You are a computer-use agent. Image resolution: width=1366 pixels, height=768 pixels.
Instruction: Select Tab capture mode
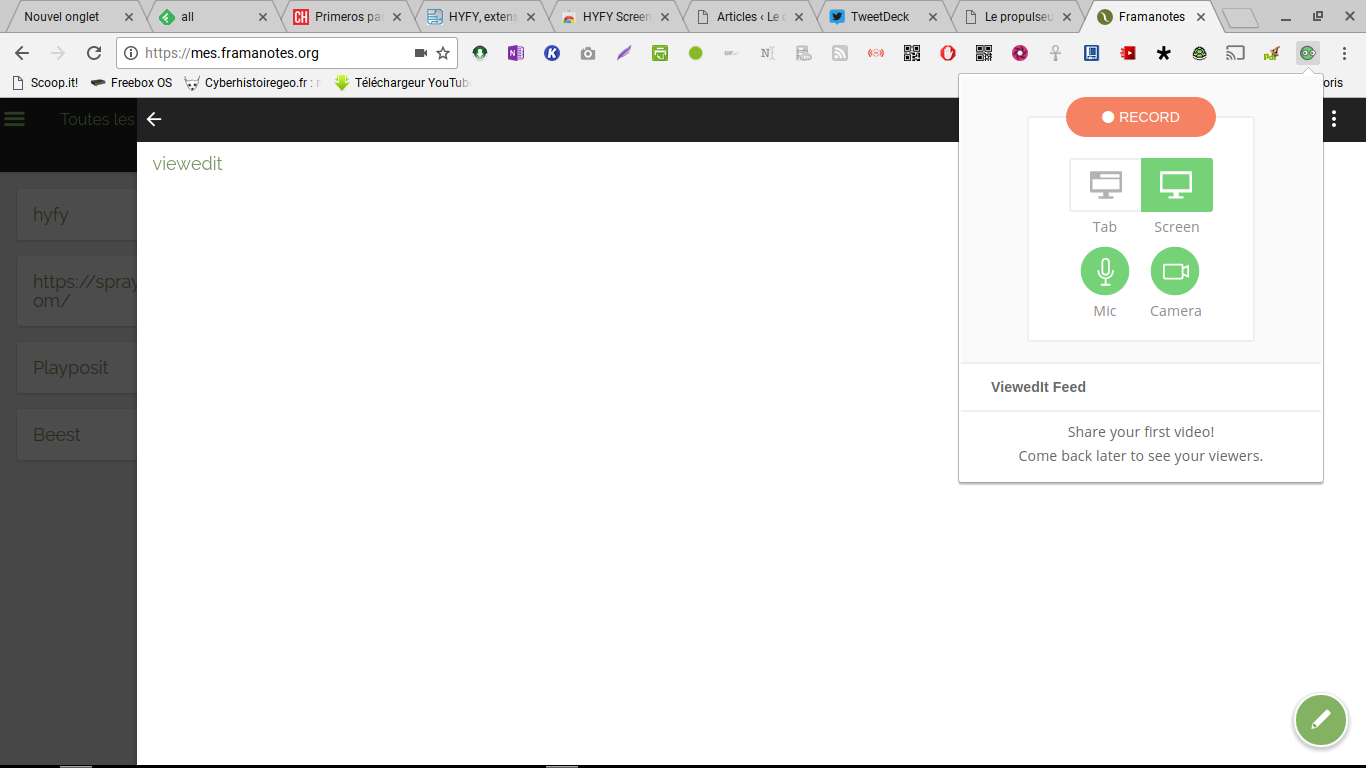point(1105,185)
